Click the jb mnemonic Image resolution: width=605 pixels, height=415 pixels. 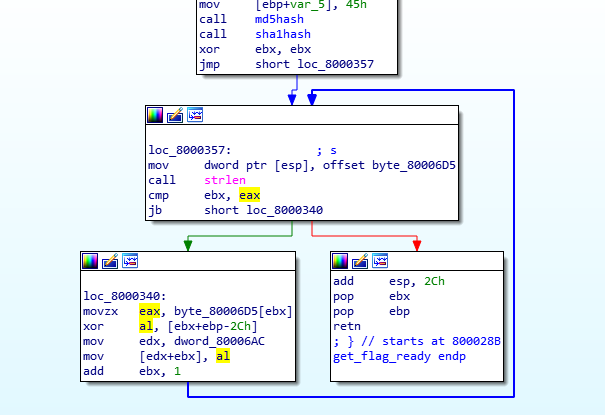tap(155, 211)
